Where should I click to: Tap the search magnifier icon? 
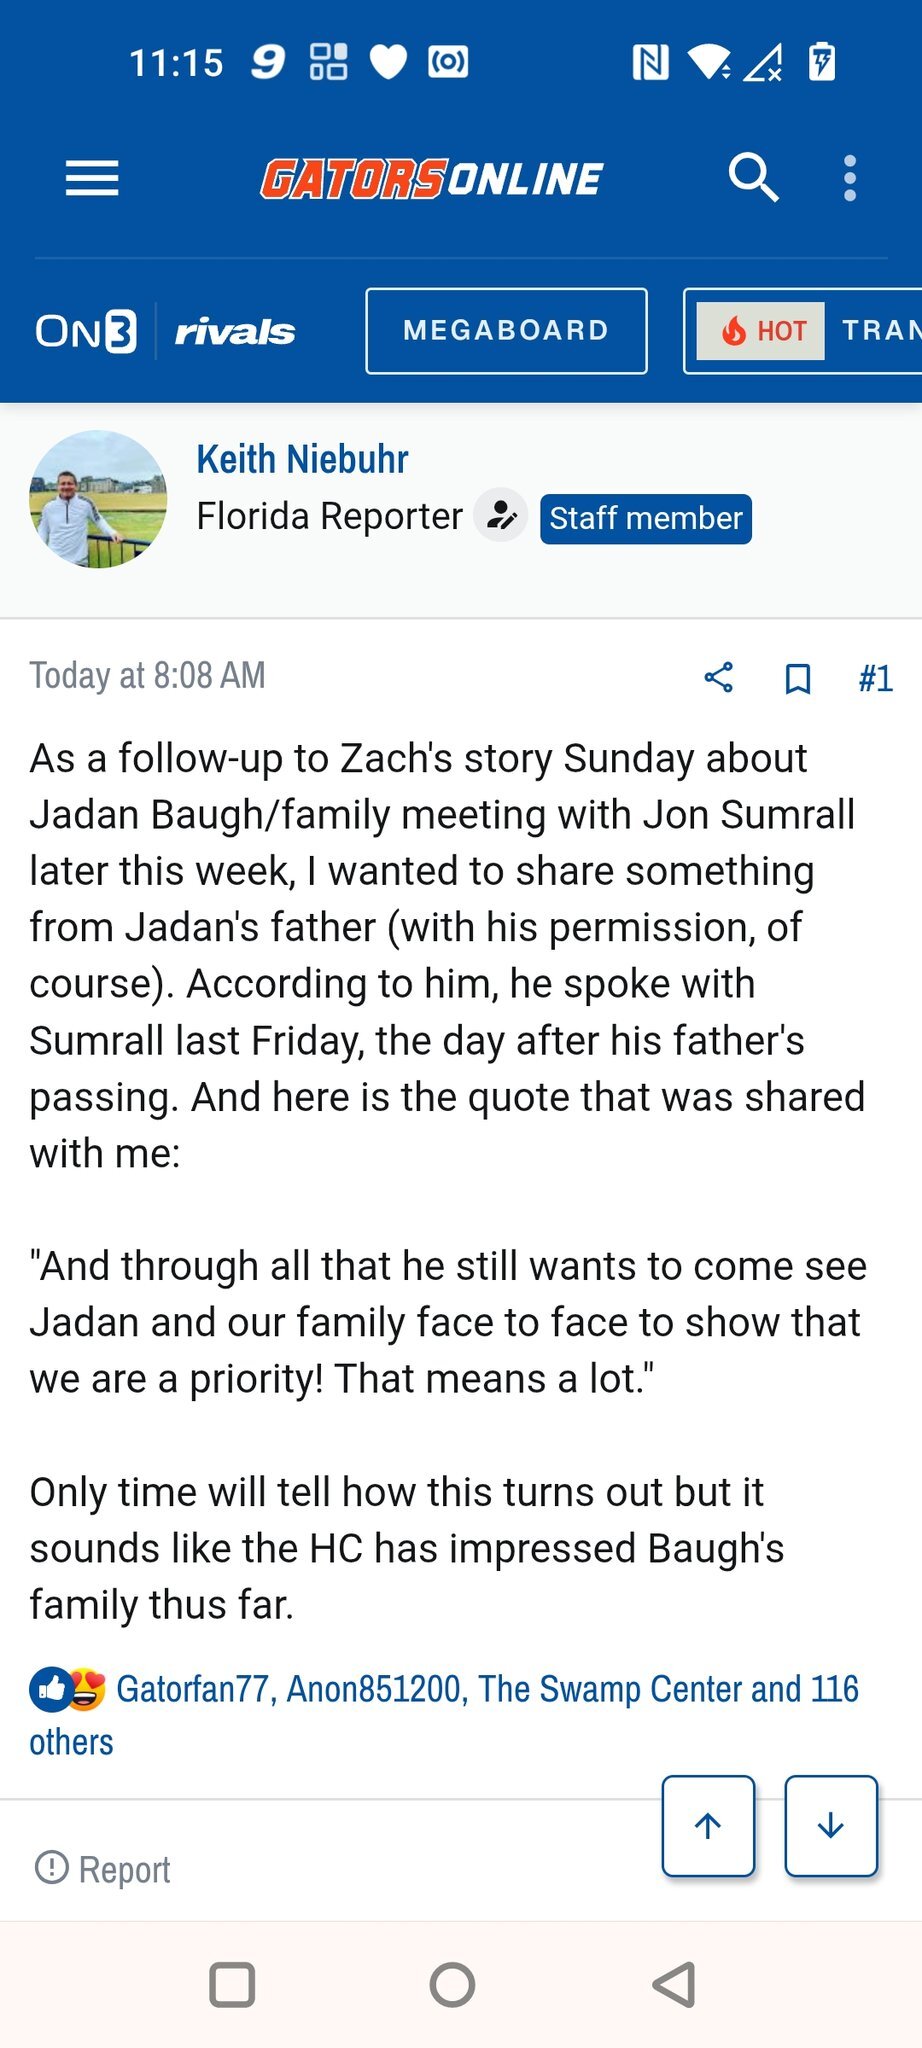(752, 178)
